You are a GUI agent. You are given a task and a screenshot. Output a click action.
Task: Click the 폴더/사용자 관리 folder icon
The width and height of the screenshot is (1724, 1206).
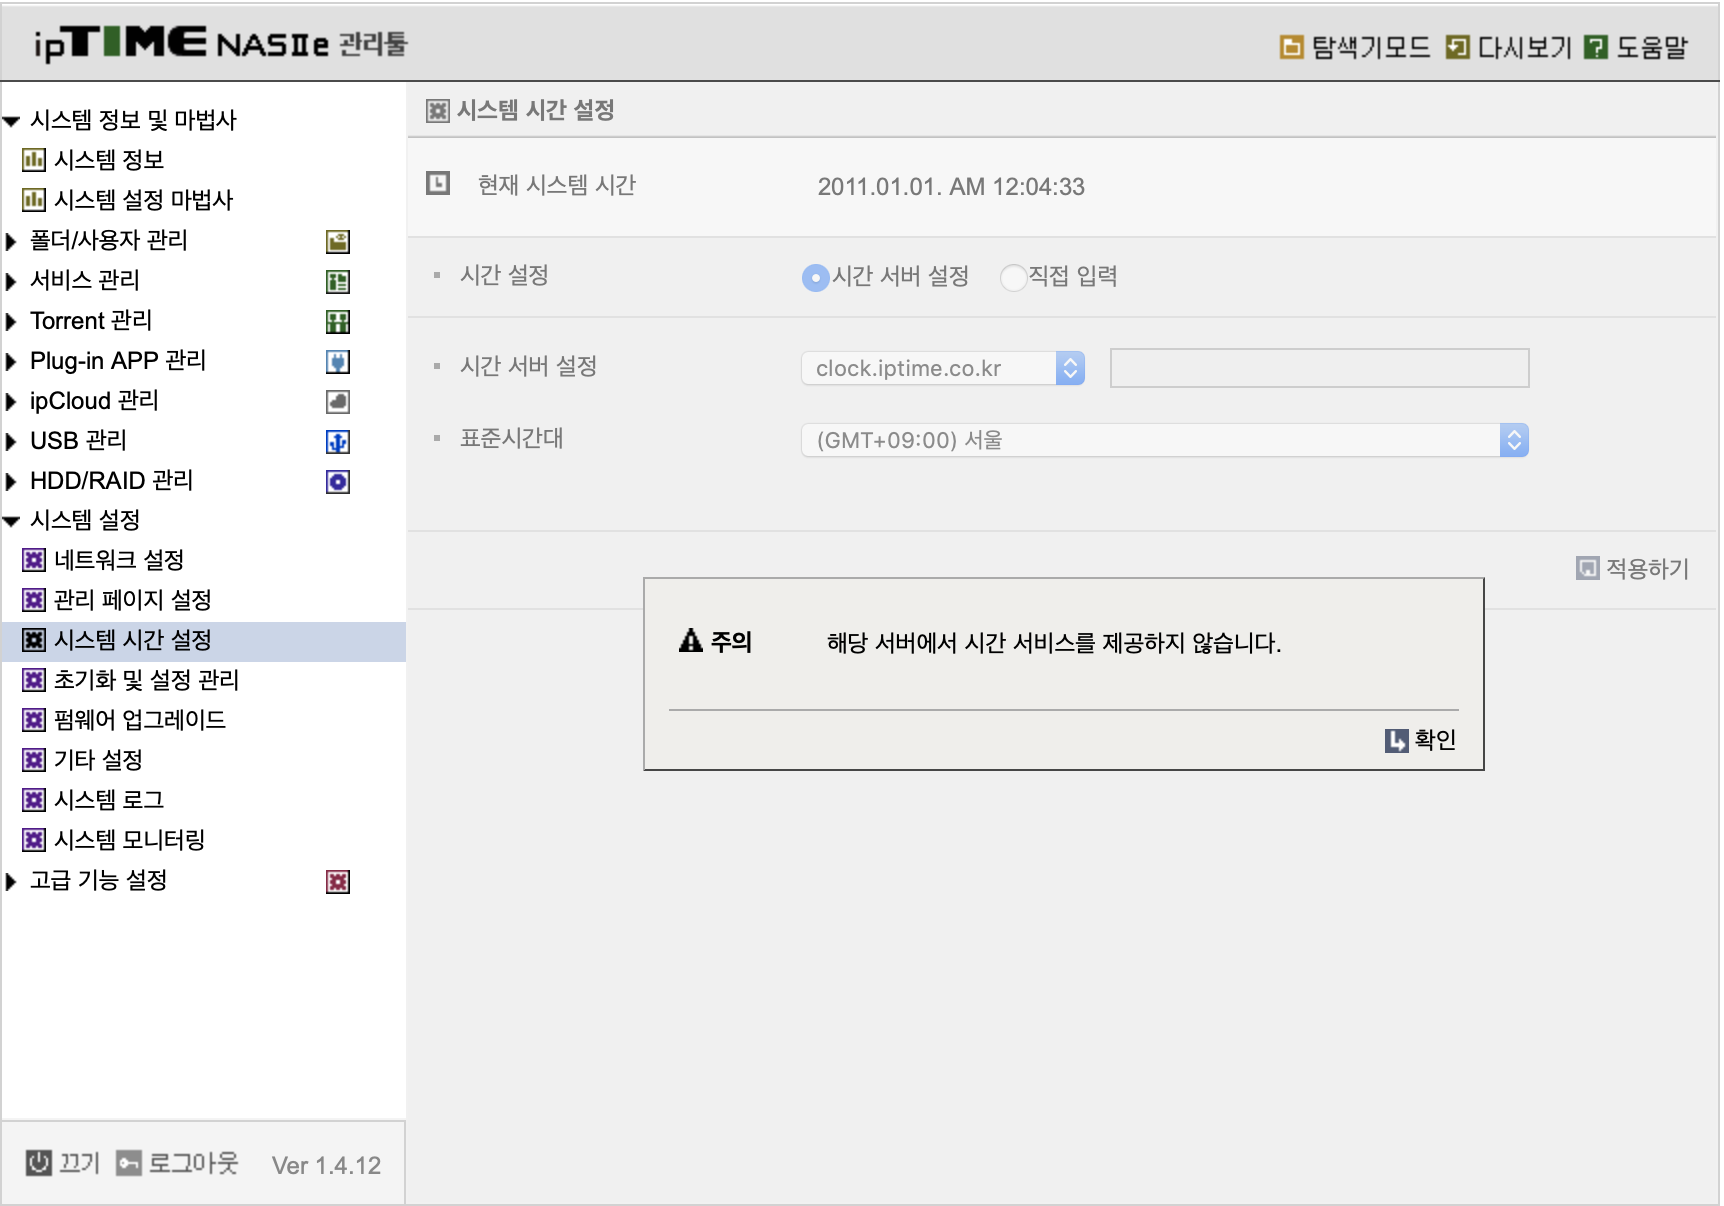[338, 241]
